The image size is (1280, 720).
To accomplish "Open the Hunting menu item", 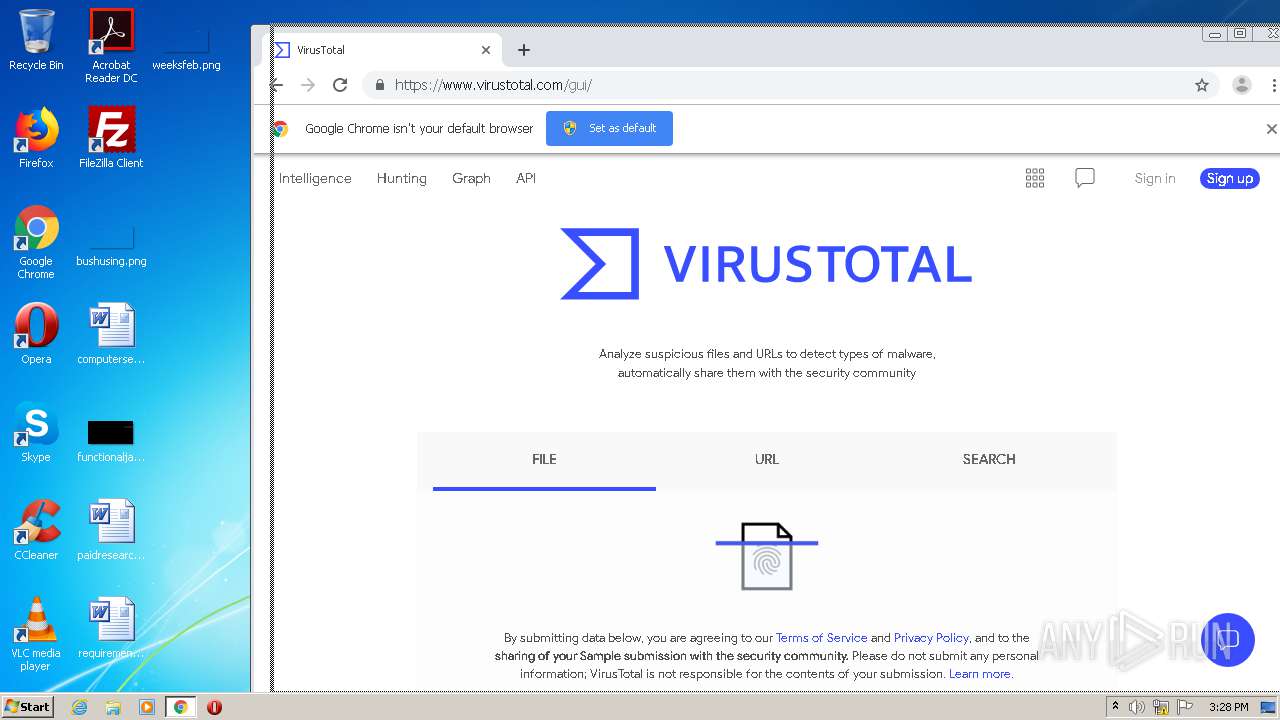I will (x=402, y=178).
